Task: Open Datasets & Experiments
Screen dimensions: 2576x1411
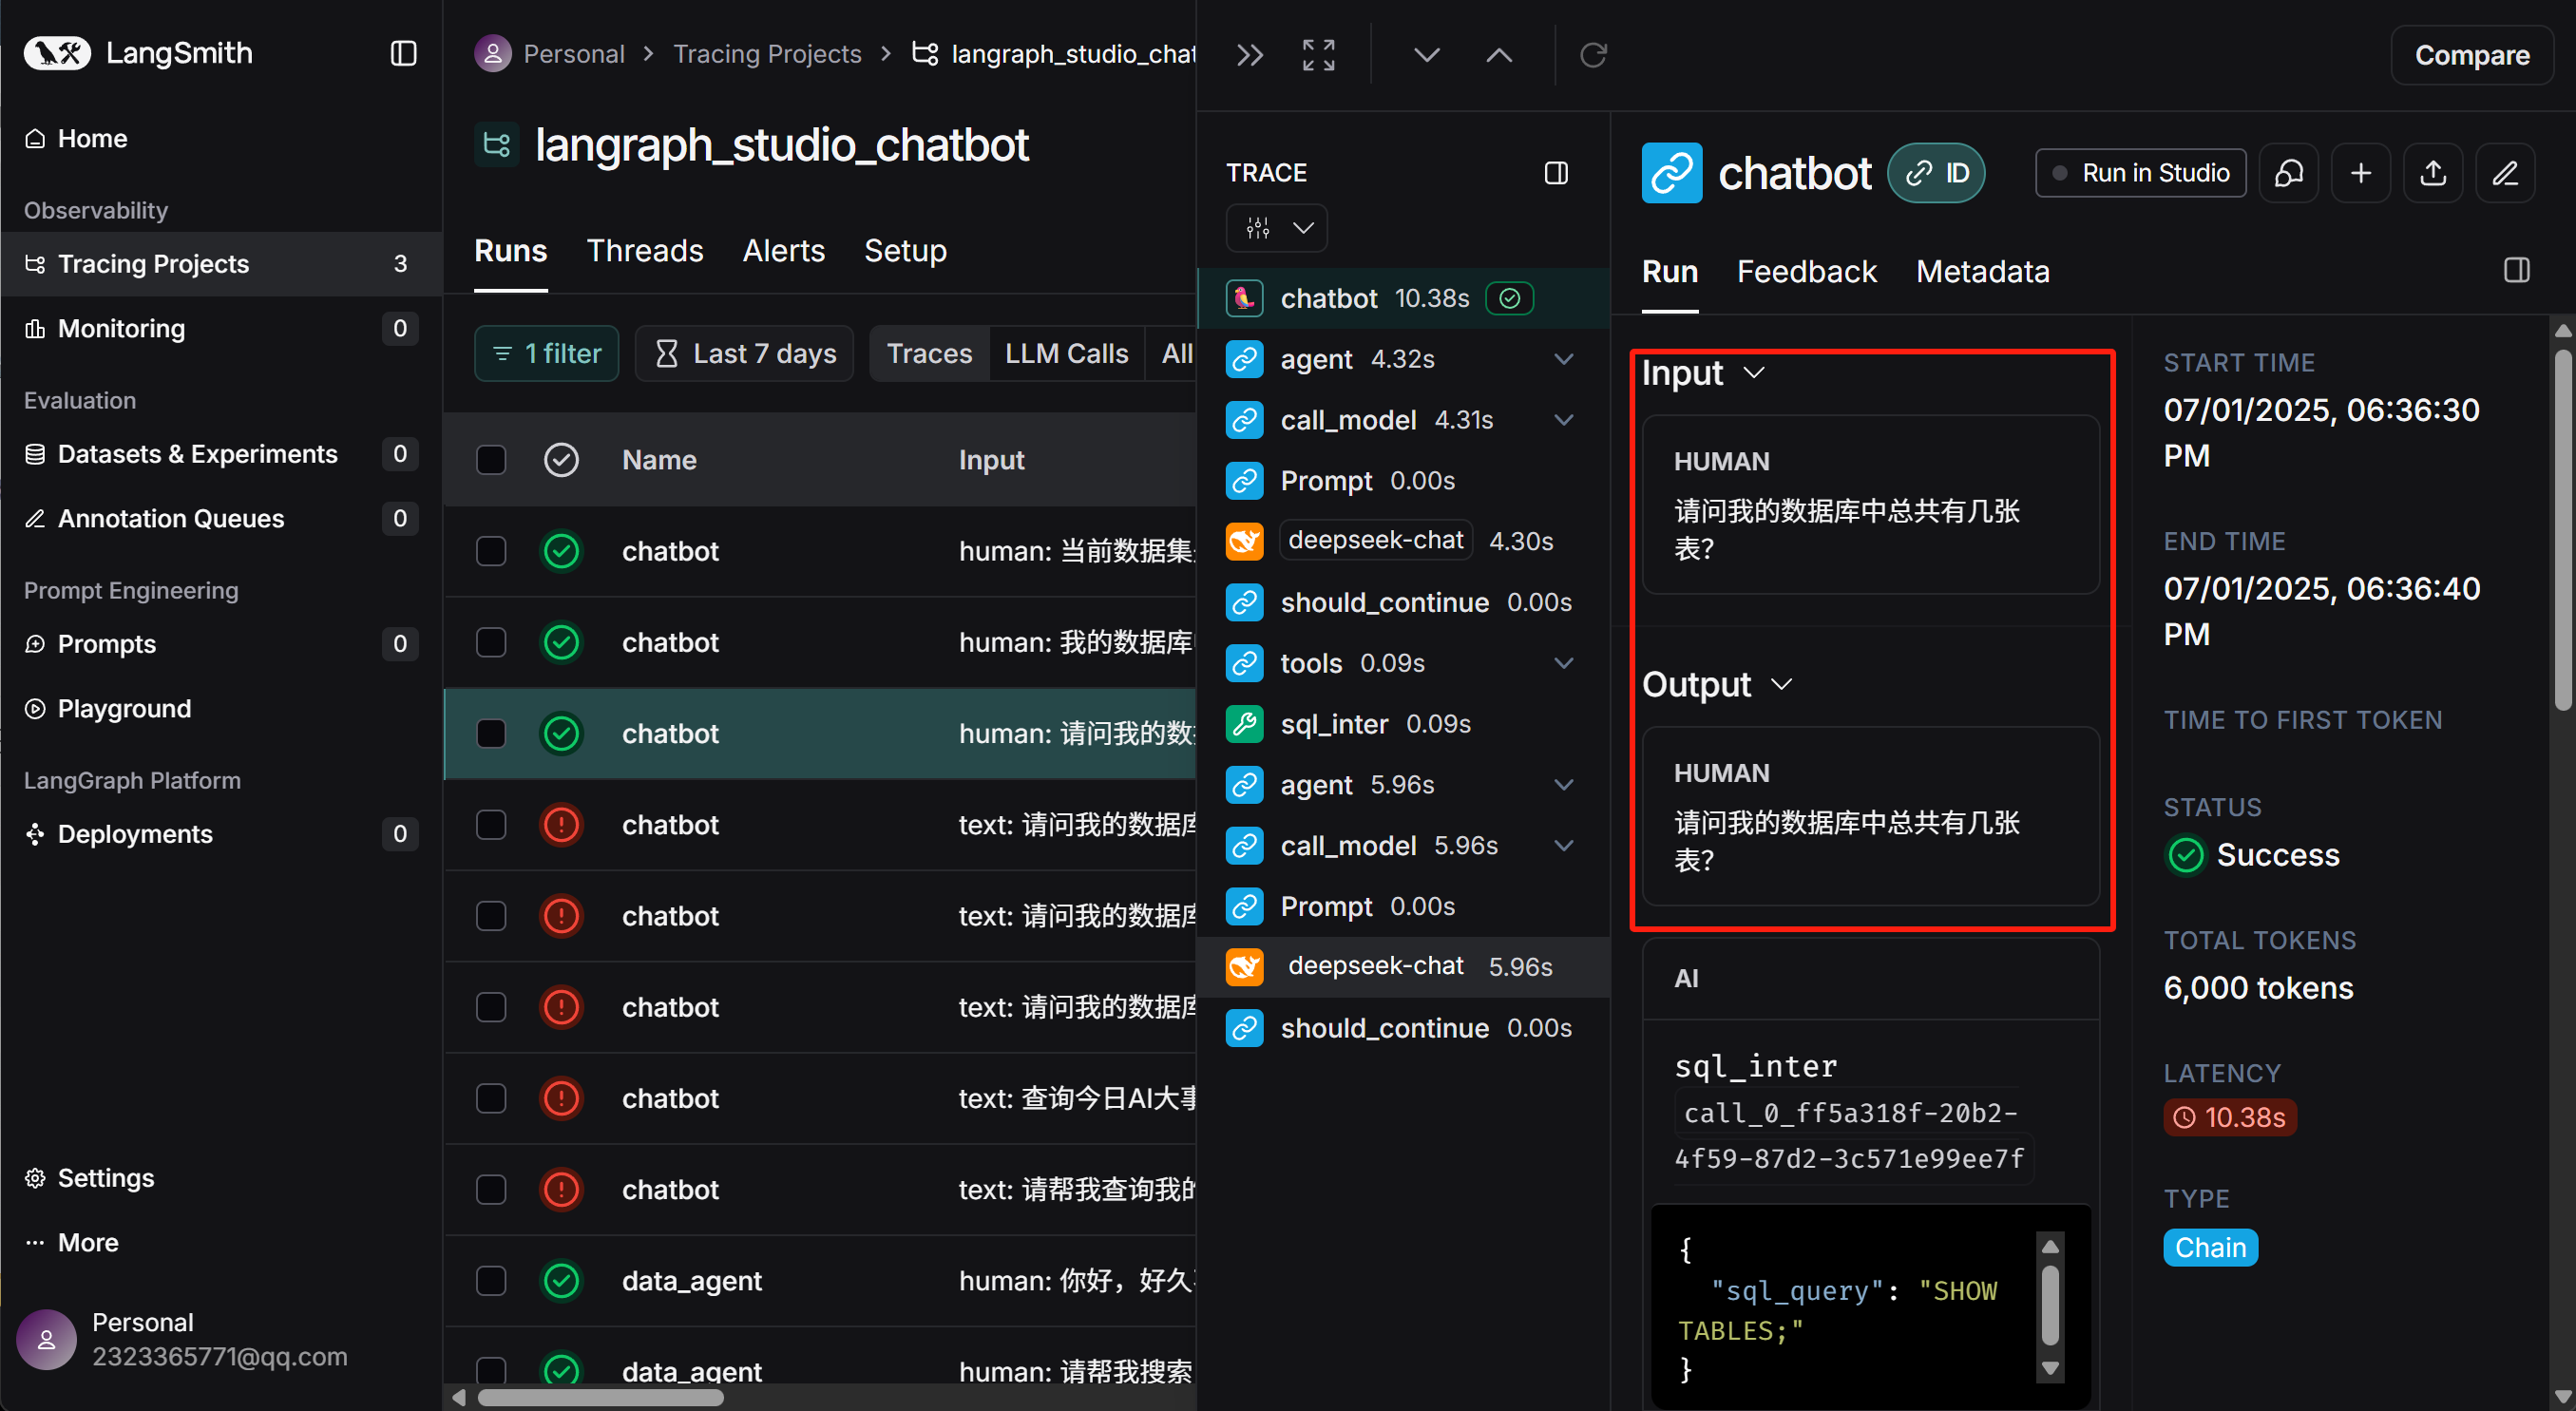Action: coord(221,453)
